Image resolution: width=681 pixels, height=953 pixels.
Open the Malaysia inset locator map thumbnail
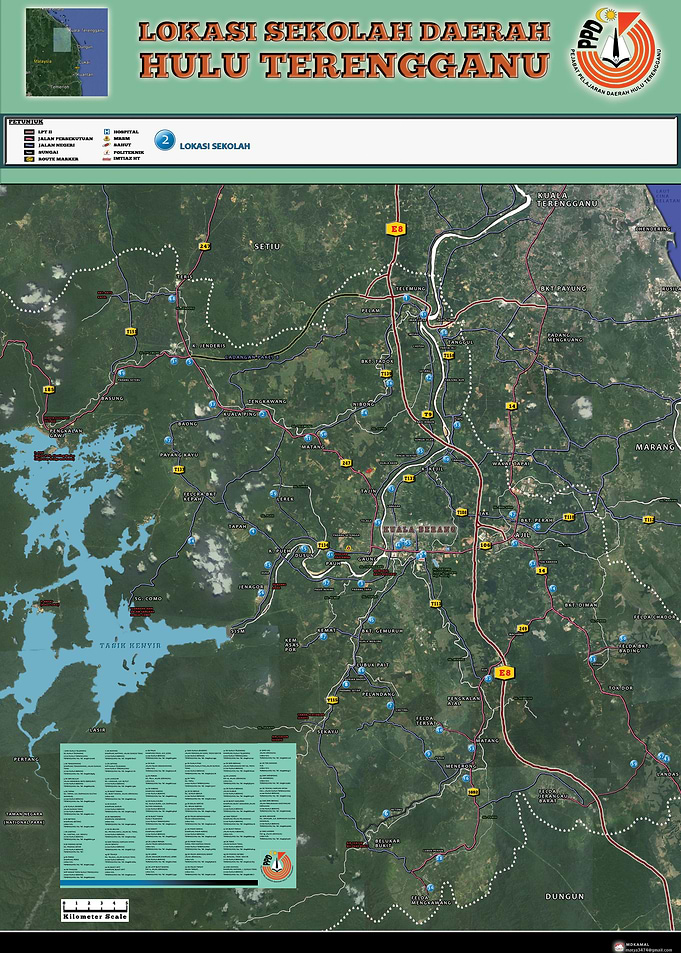pos(67,52)
